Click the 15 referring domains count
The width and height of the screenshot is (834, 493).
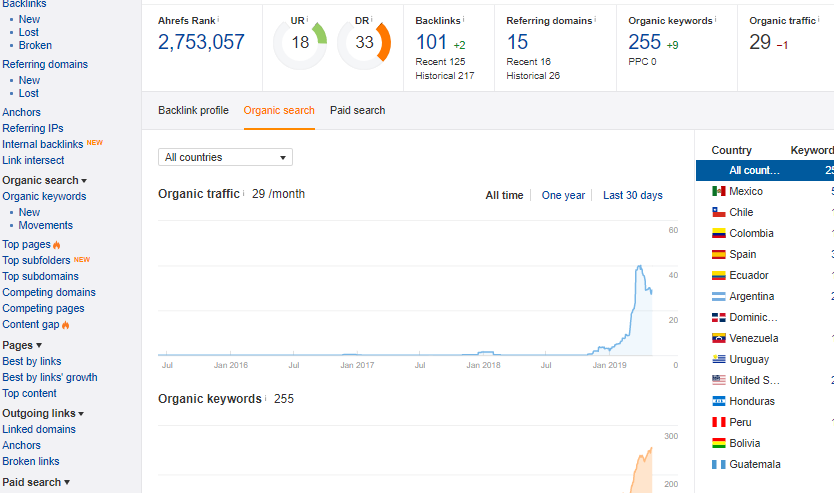click(x=517, y=42)
